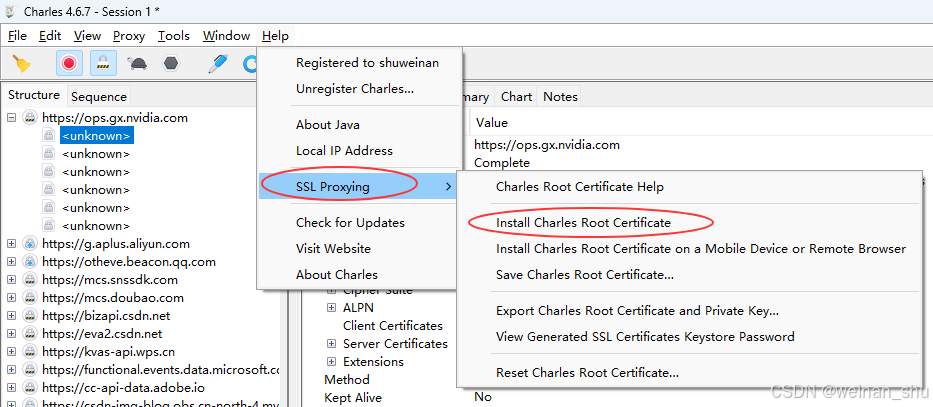The height and width of the screenshot is (407, 933).
Task: Select the Kept Alive row
Action: coord(353,397)
